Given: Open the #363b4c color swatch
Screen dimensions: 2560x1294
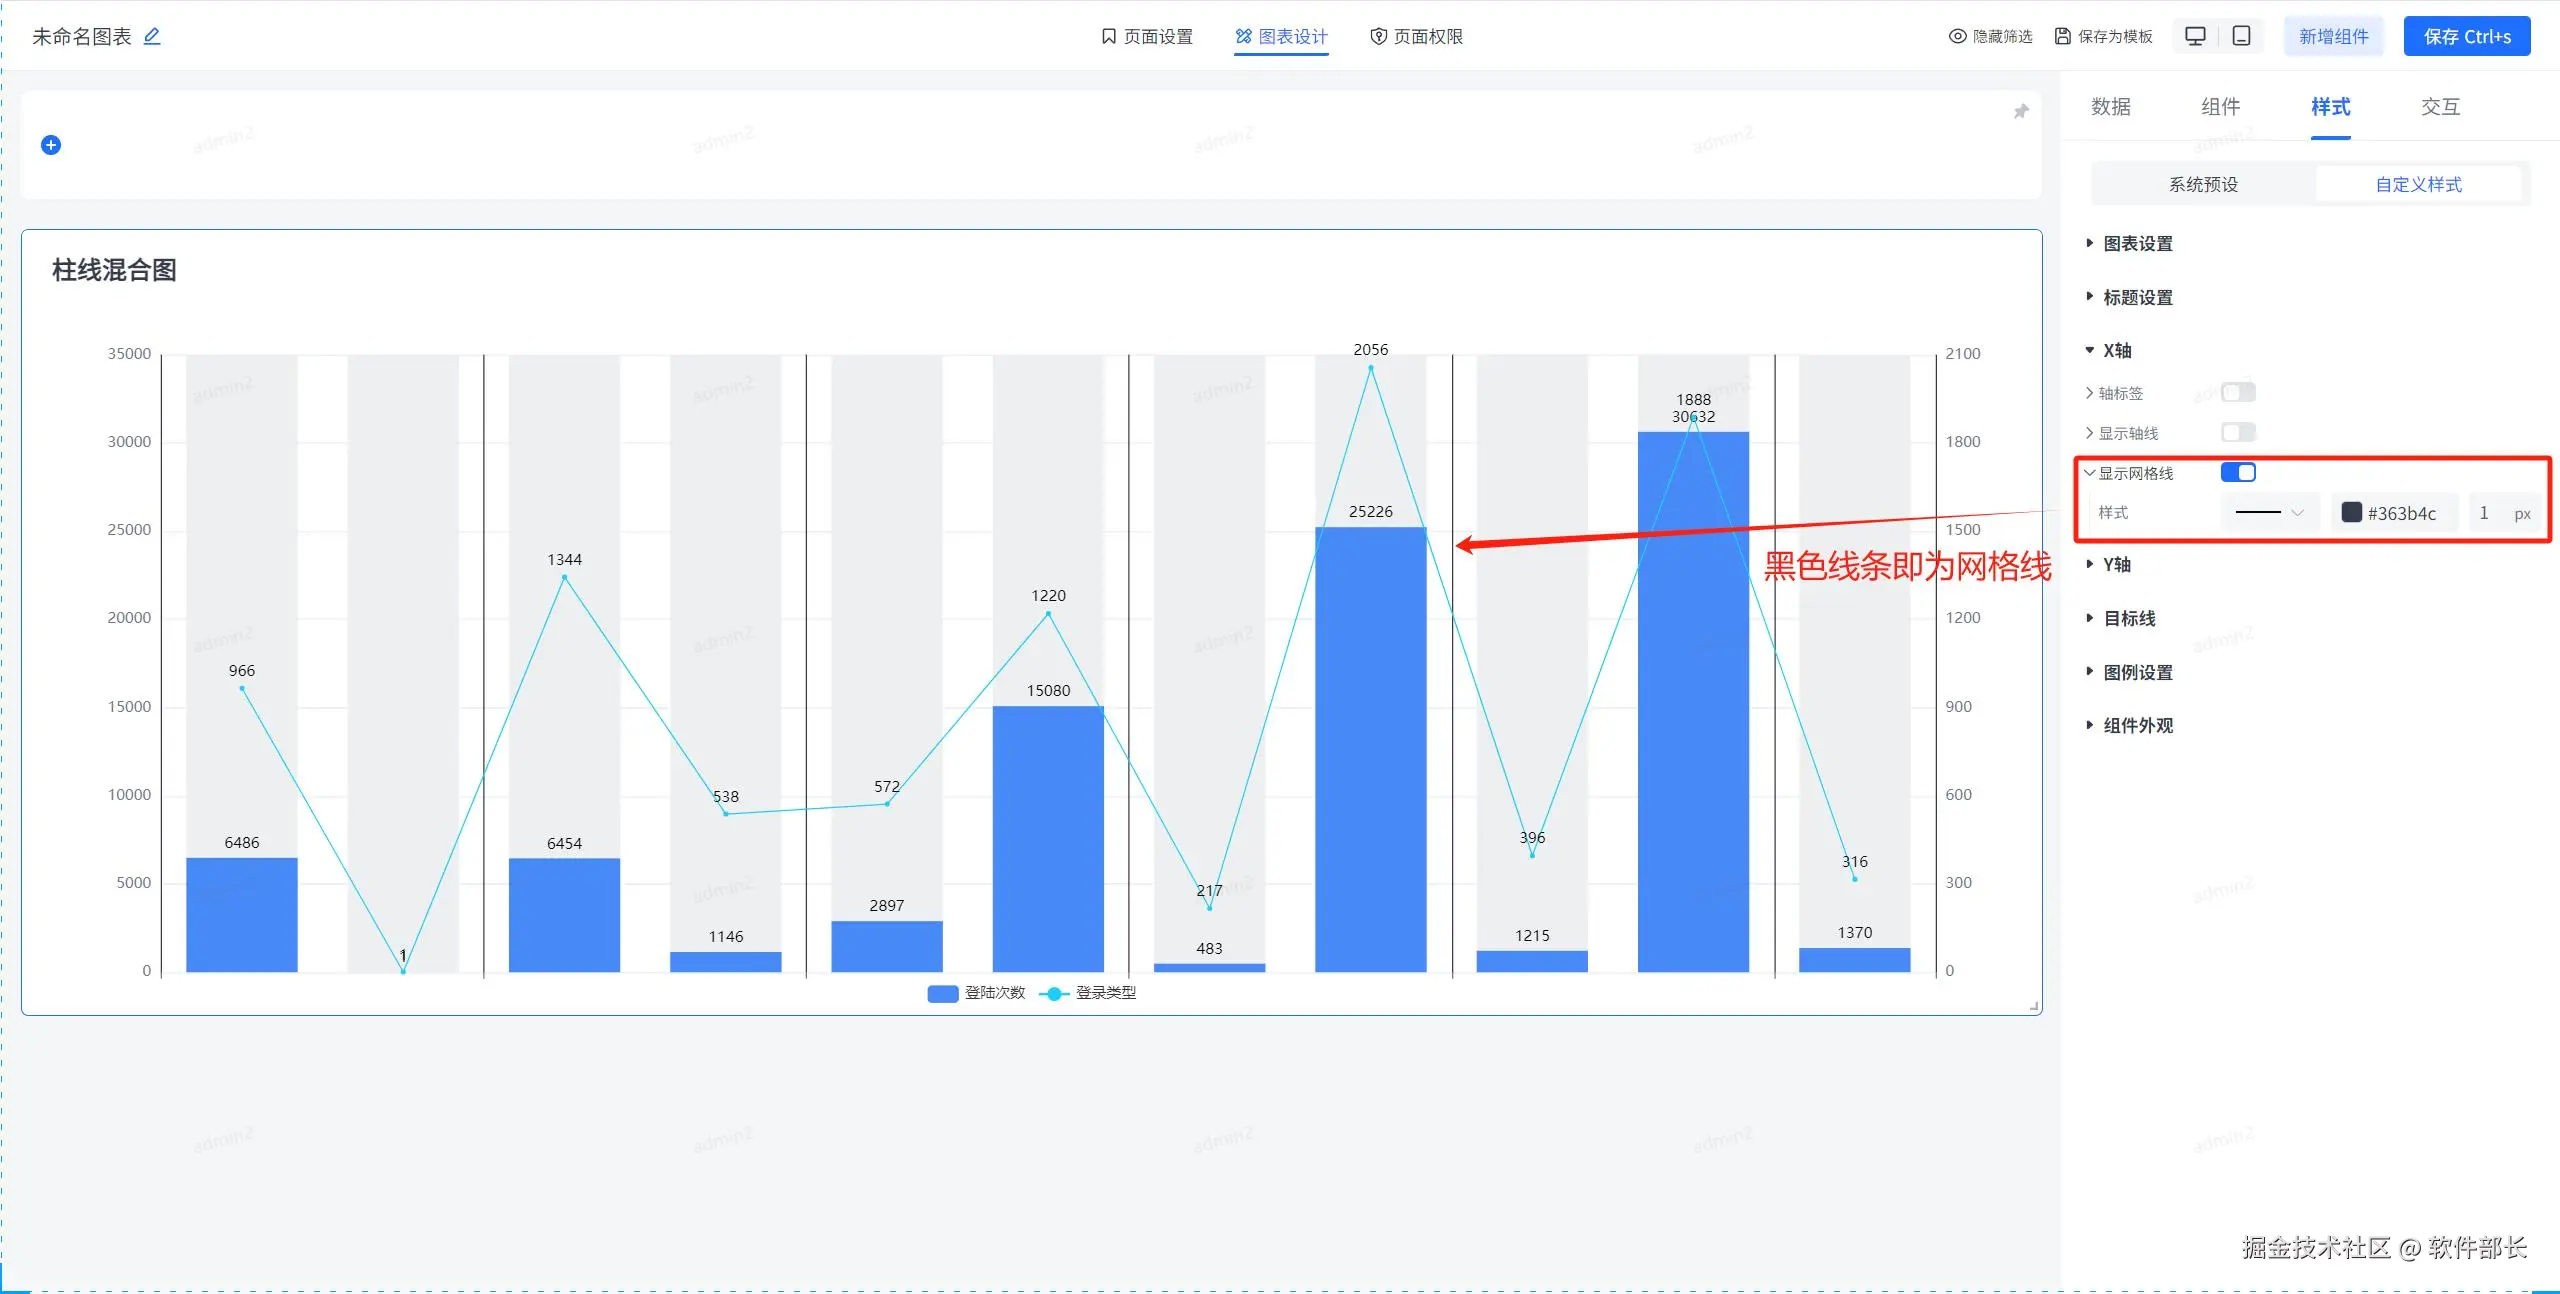Looking at the screenshot, I should (2352, 513).
